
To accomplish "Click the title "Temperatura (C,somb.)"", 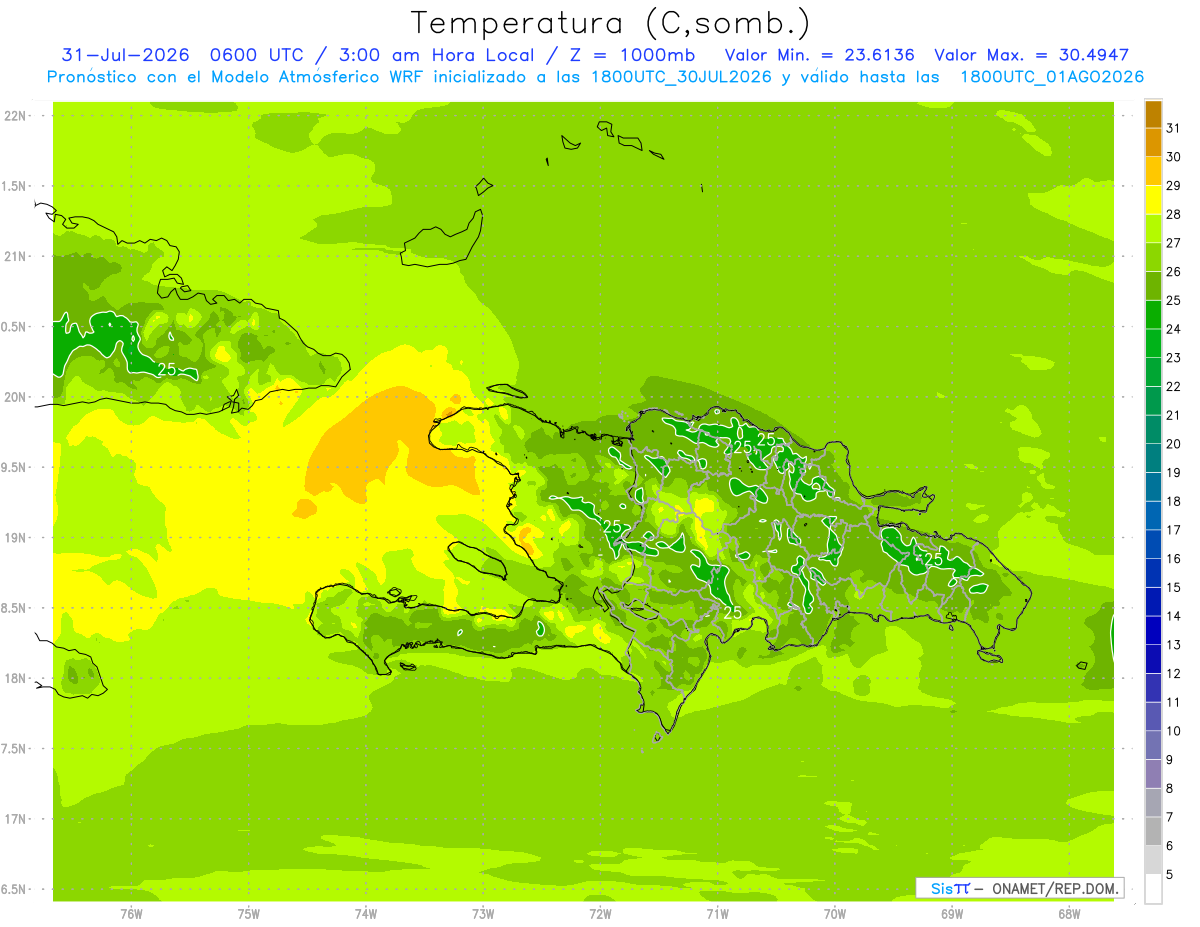I will point(611,24).
